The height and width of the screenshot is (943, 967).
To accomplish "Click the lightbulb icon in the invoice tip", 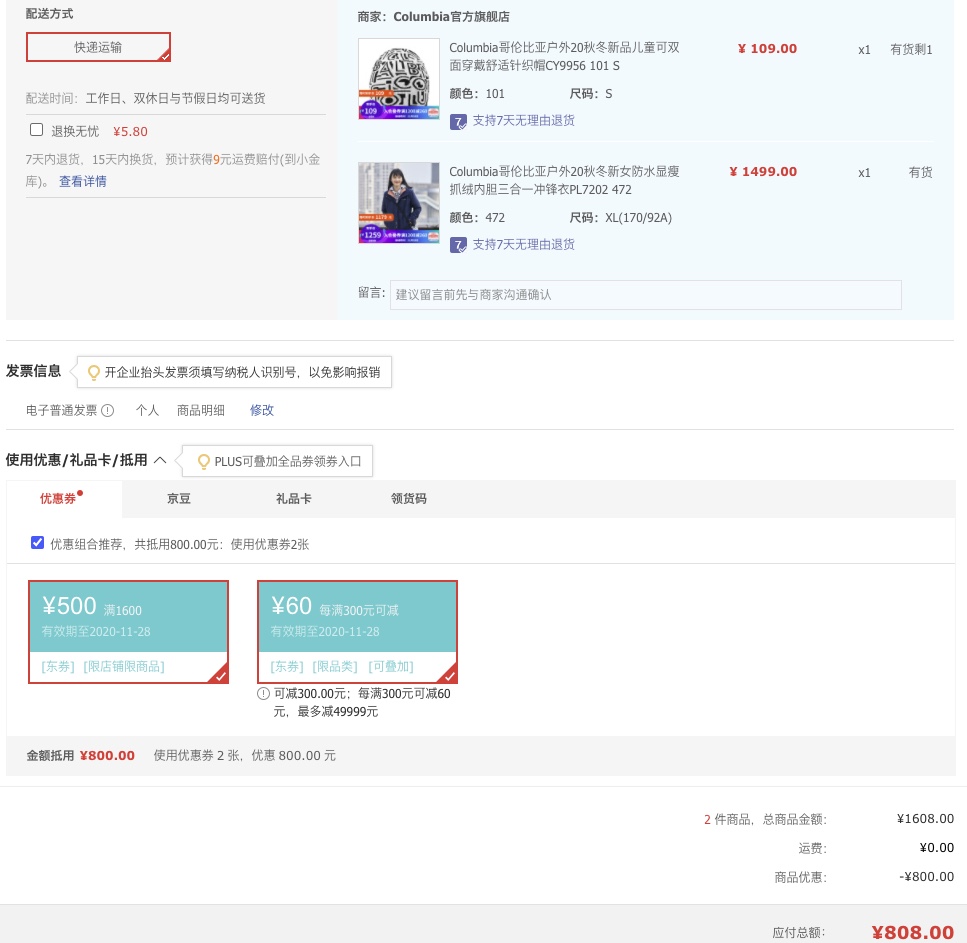I will pos(94,373).
